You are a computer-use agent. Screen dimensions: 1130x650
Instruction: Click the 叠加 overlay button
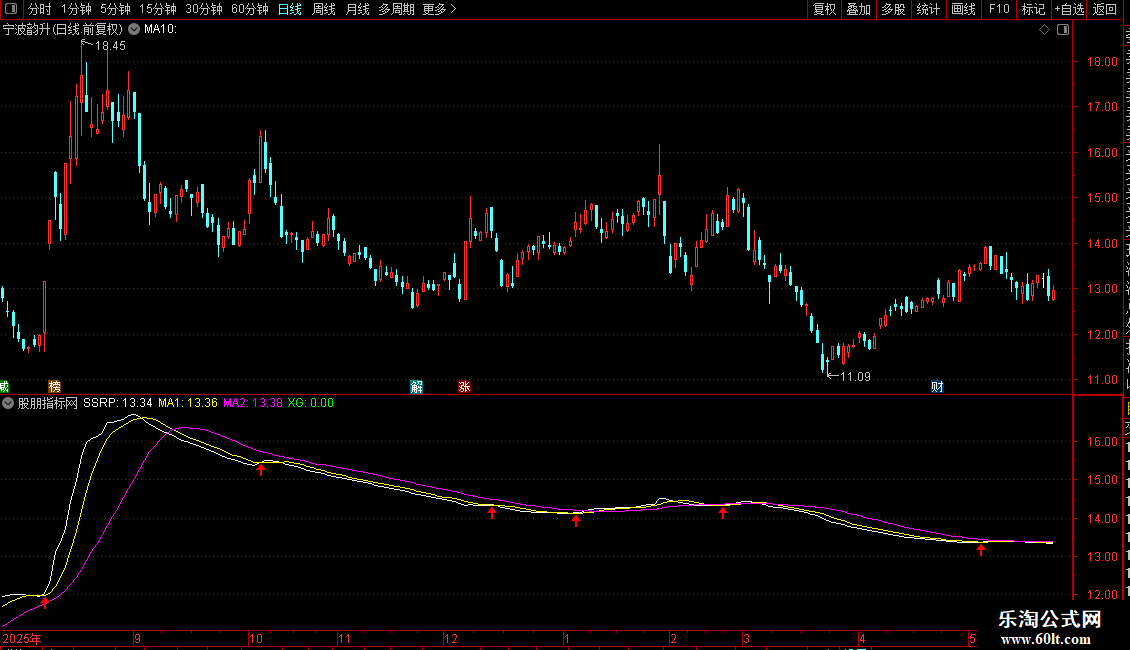pyautogui.click(x=859, y=9)
